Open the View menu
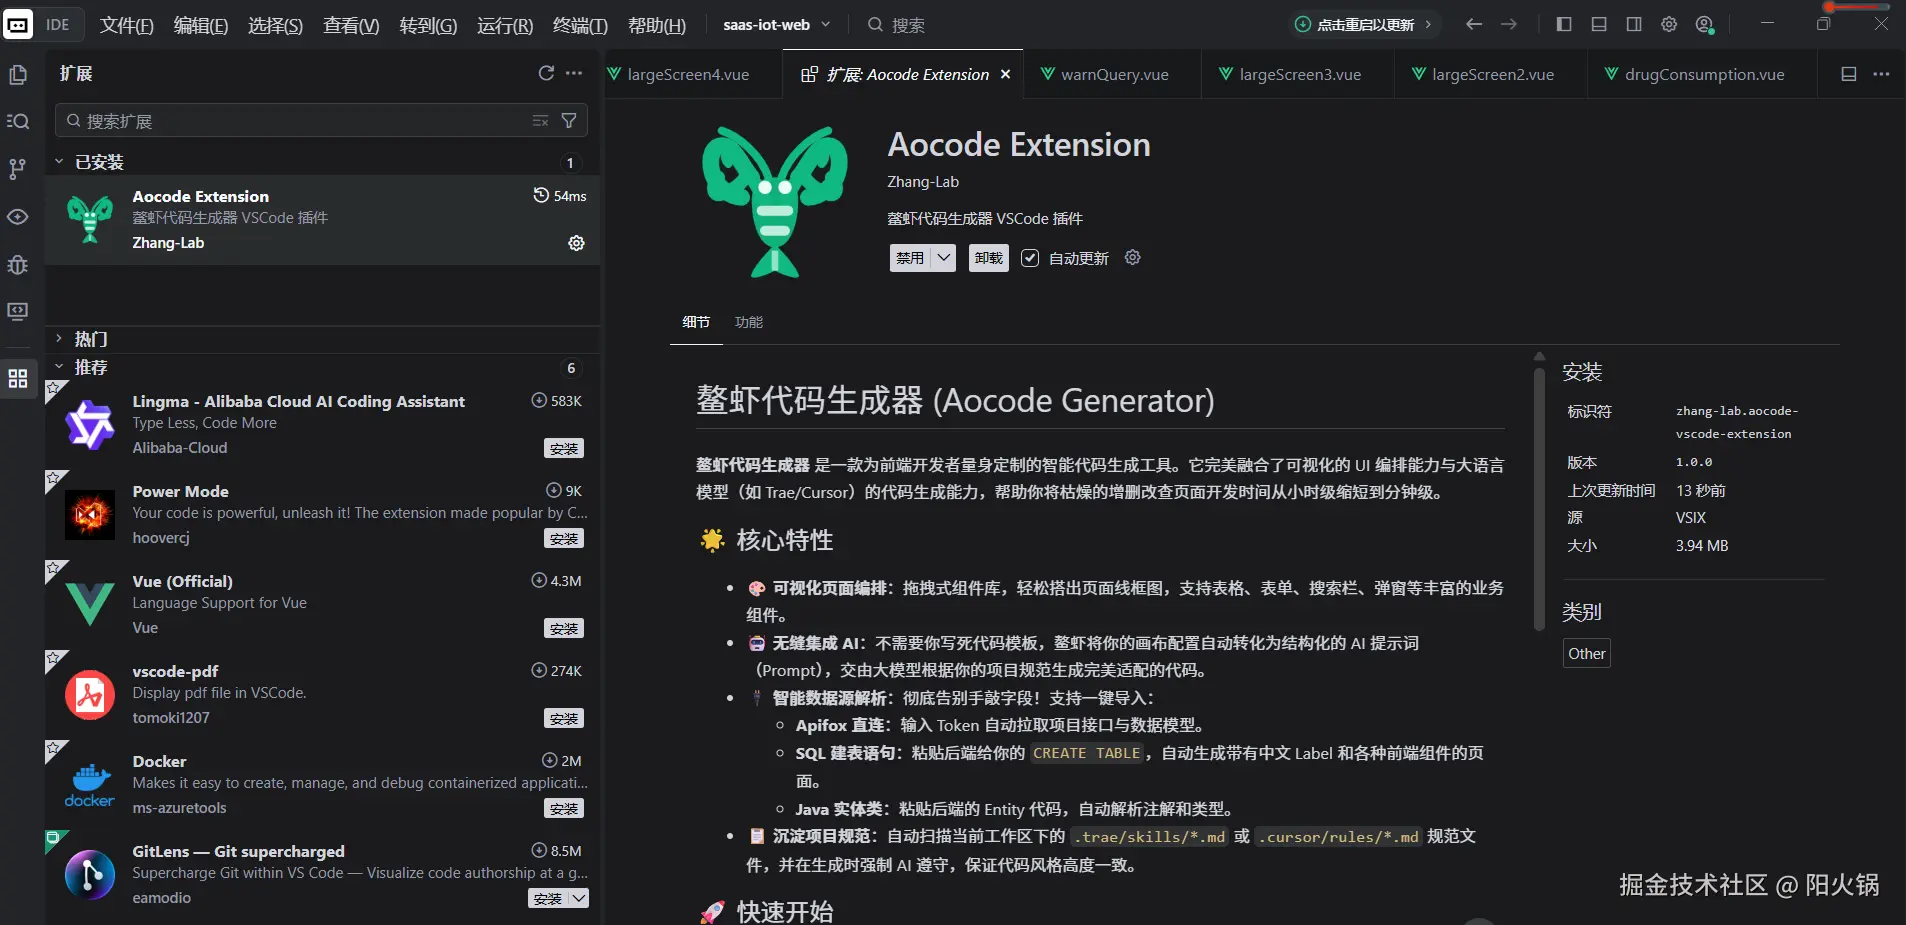 click(351, 25)
